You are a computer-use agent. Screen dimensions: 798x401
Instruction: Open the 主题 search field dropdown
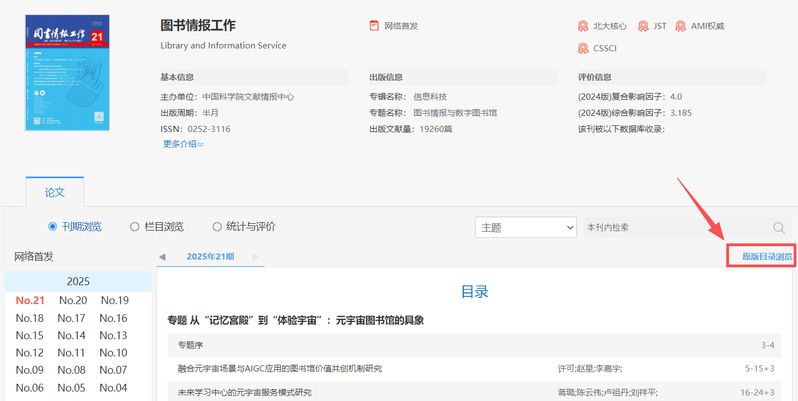(x=526, y=228)
